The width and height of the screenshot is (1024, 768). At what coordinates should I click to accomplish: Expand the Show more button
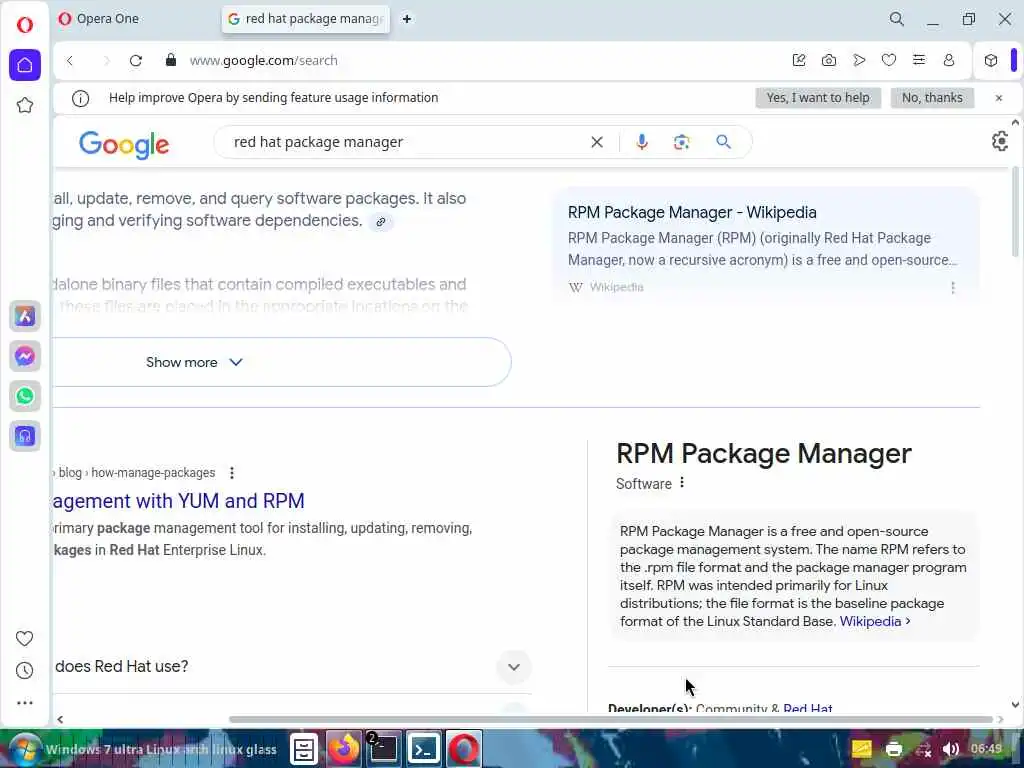(282, 362)
